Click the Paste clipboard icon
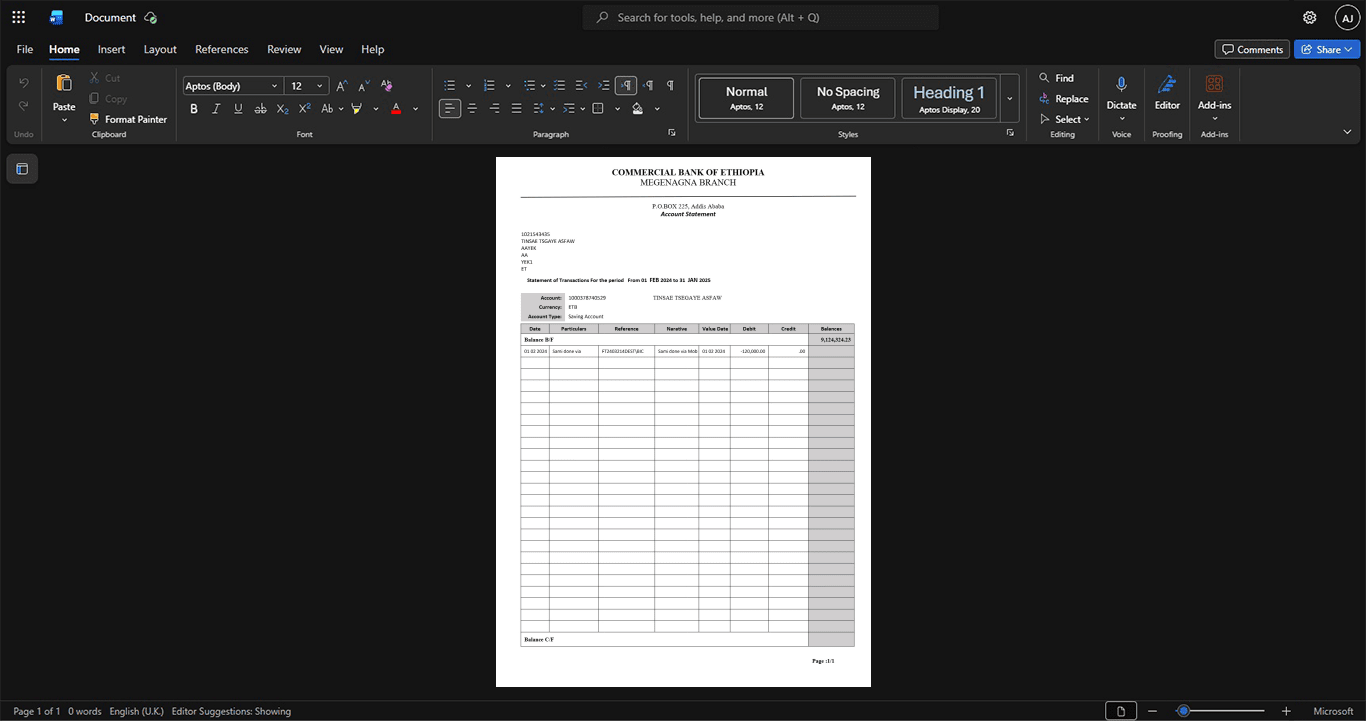Viewport: 1366px width, 721px height. (x=64, y=84)
